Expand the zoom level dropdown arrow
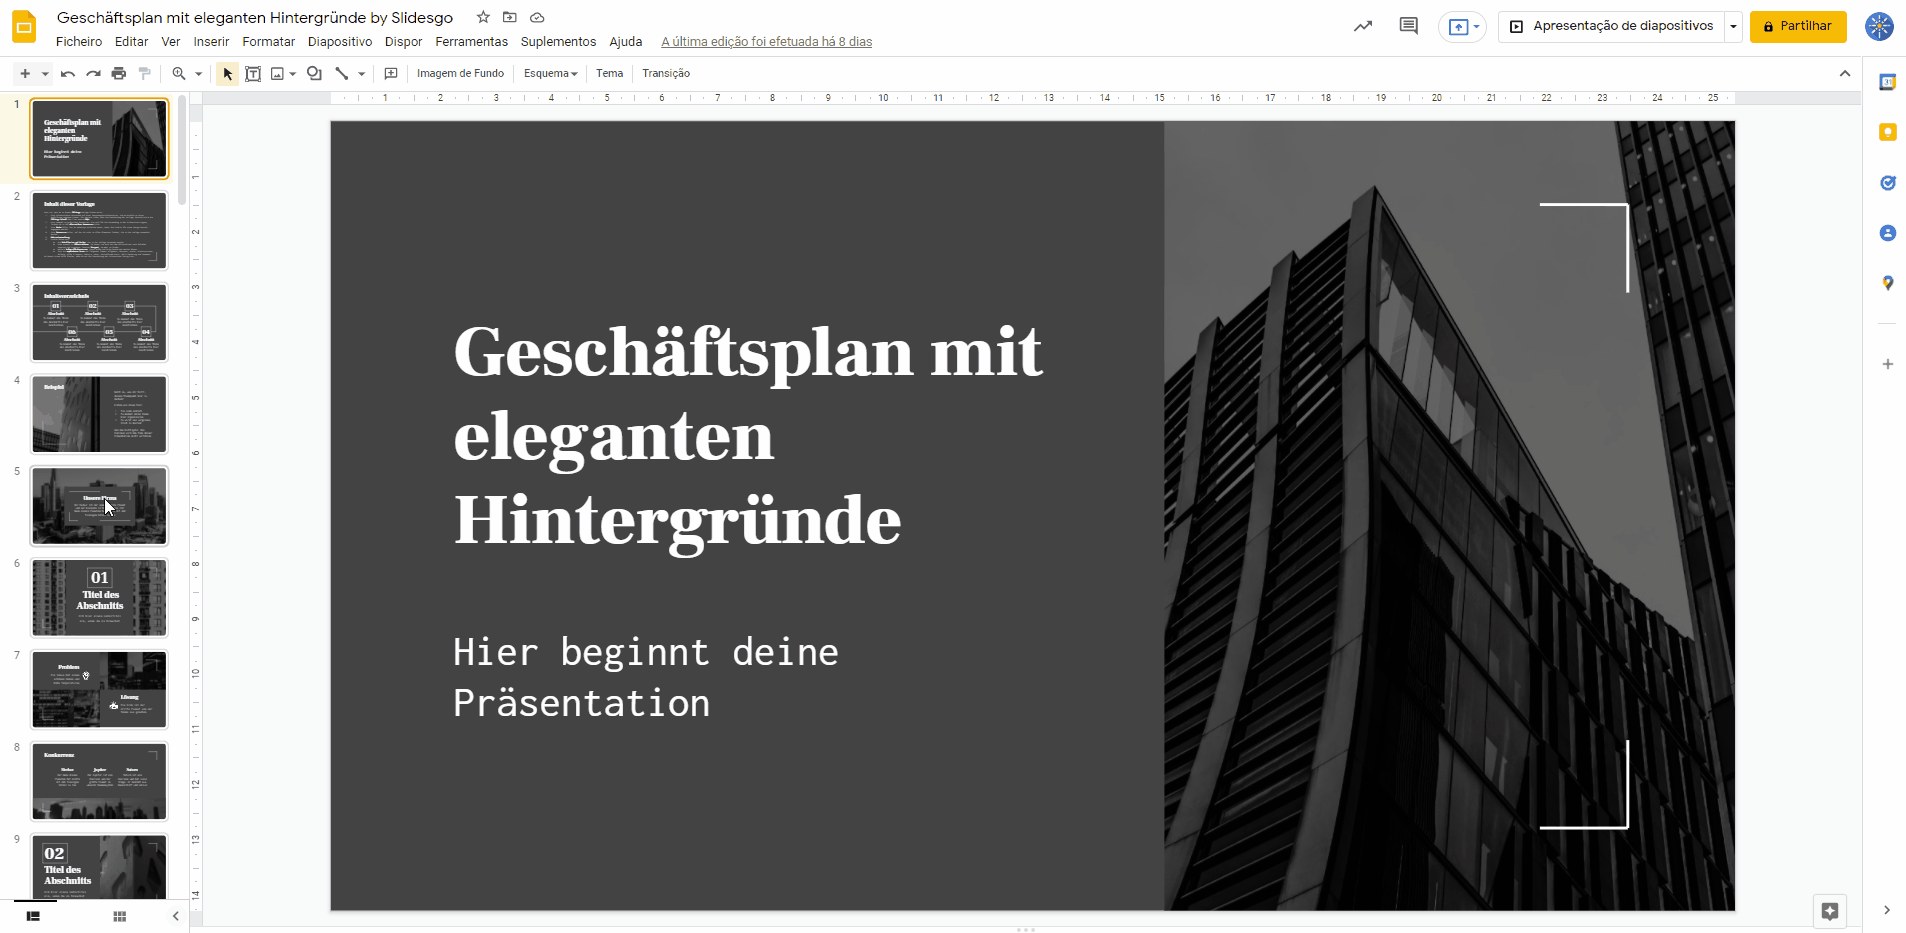This screenshot has width=1906, height=933. pos(199,74)
